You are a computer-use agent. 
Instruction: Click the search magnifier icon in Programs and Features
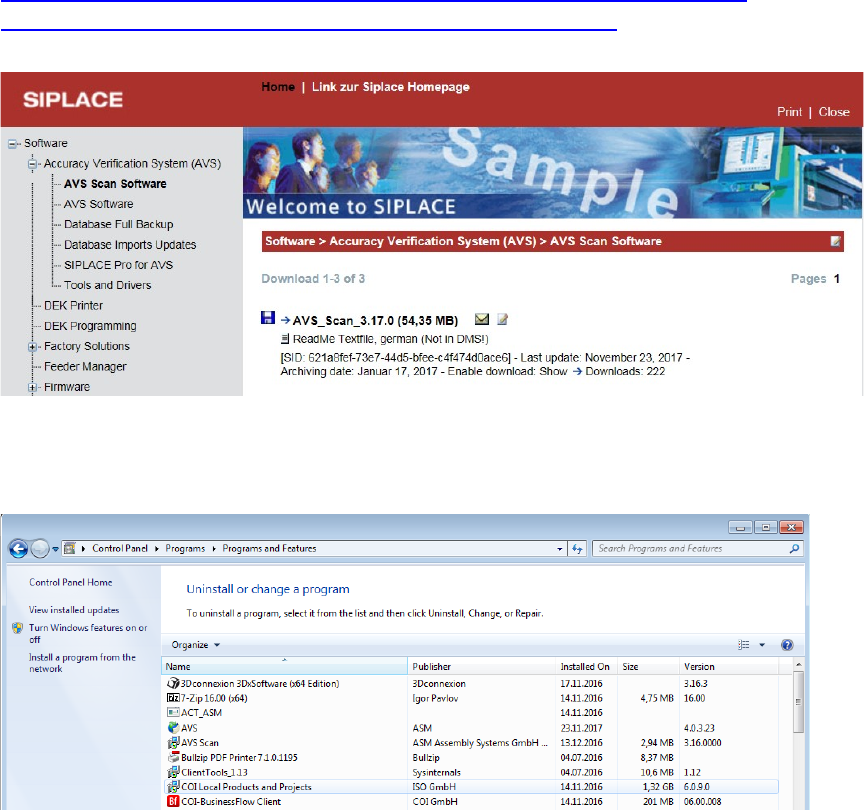pos(794,549)
